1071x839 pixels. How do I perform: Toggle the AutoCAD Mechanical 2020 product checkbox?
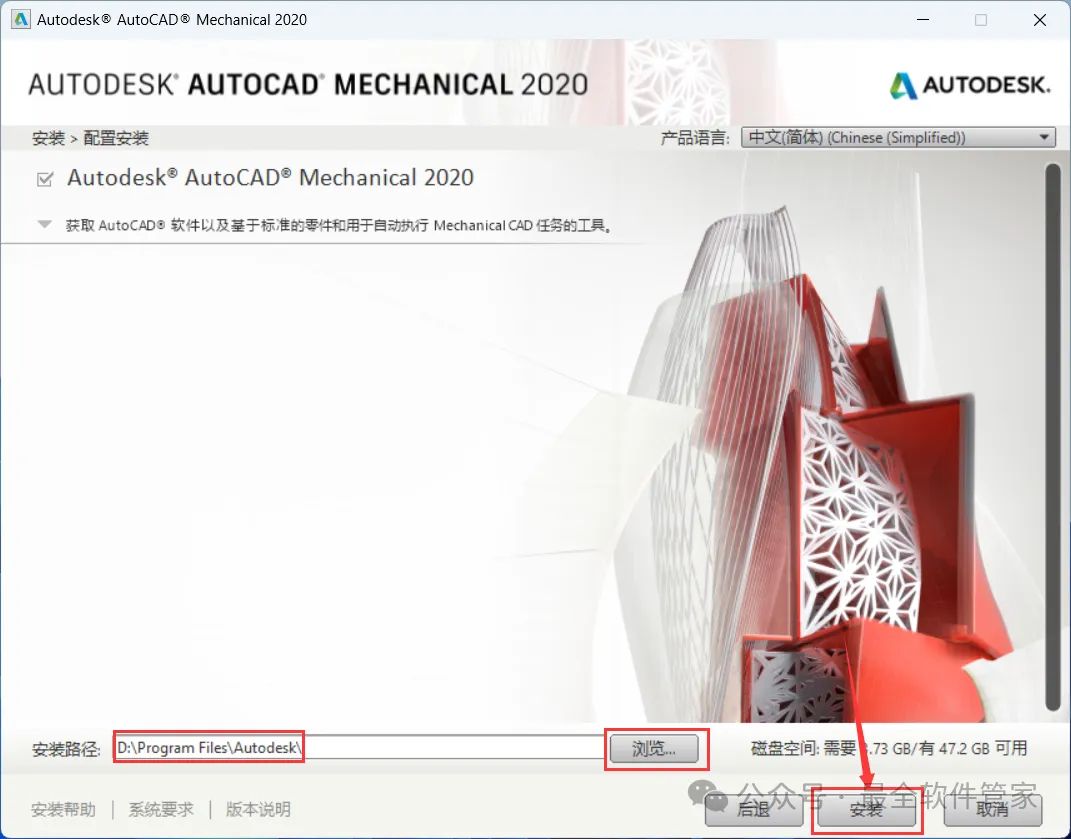45,179
